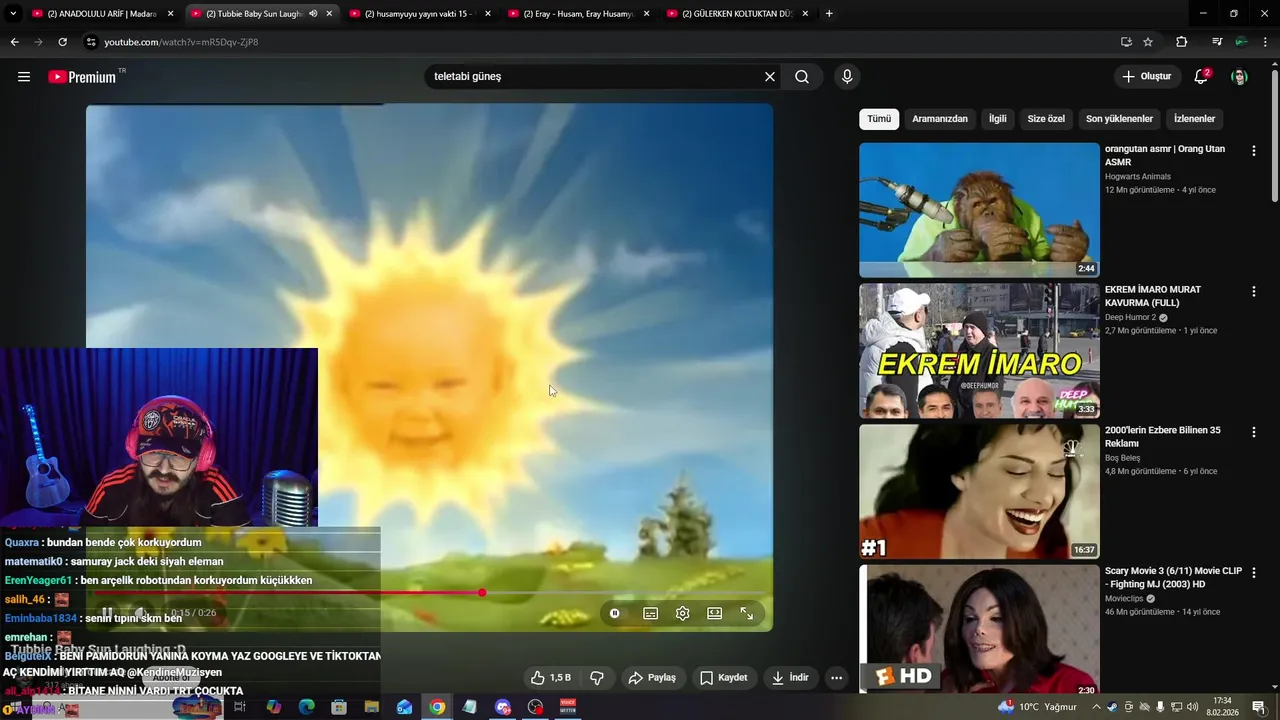Download the video with İndir

click(790, 677)
